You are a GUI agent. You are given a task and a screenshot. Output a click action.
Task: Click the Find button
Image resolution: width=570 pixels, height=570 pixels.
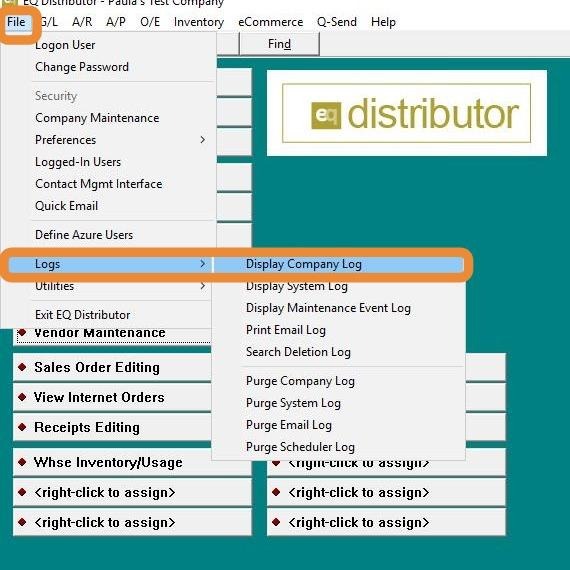279,44
